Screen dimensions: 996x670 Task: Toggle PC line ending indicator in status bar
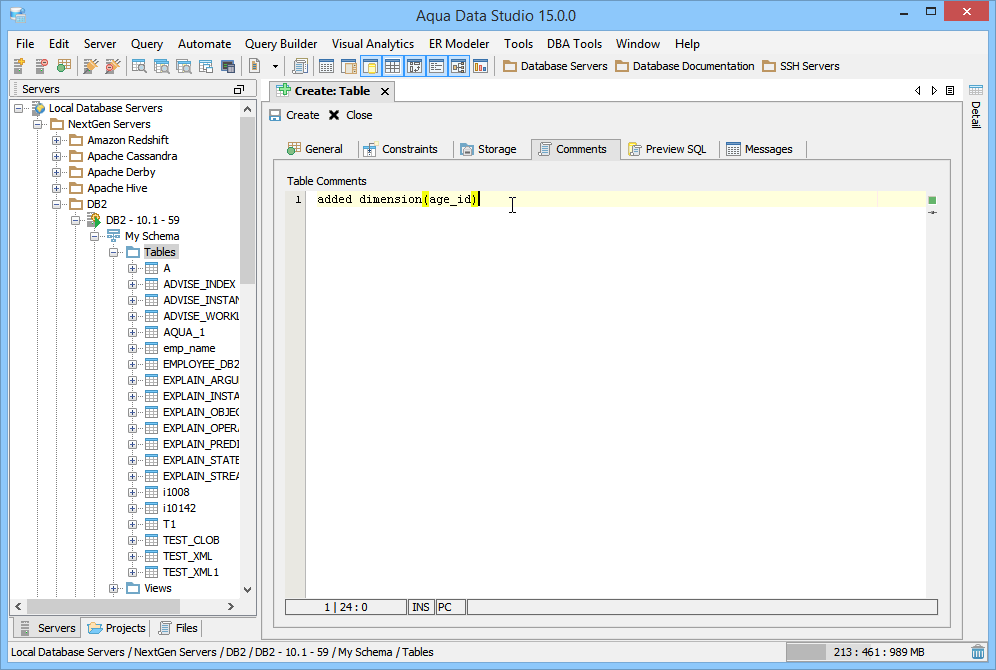pyautogui.click(x=450, y=607)
